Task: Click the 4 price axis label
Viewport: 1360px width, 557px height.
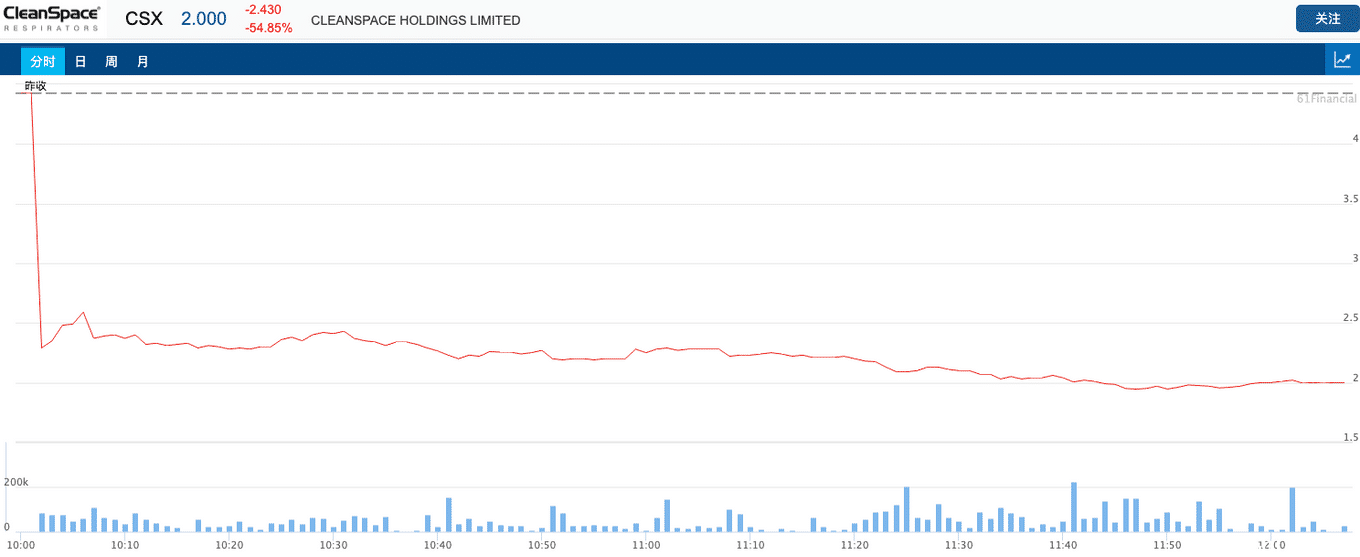Action: pyautogui.click(x=1355, y=138)
